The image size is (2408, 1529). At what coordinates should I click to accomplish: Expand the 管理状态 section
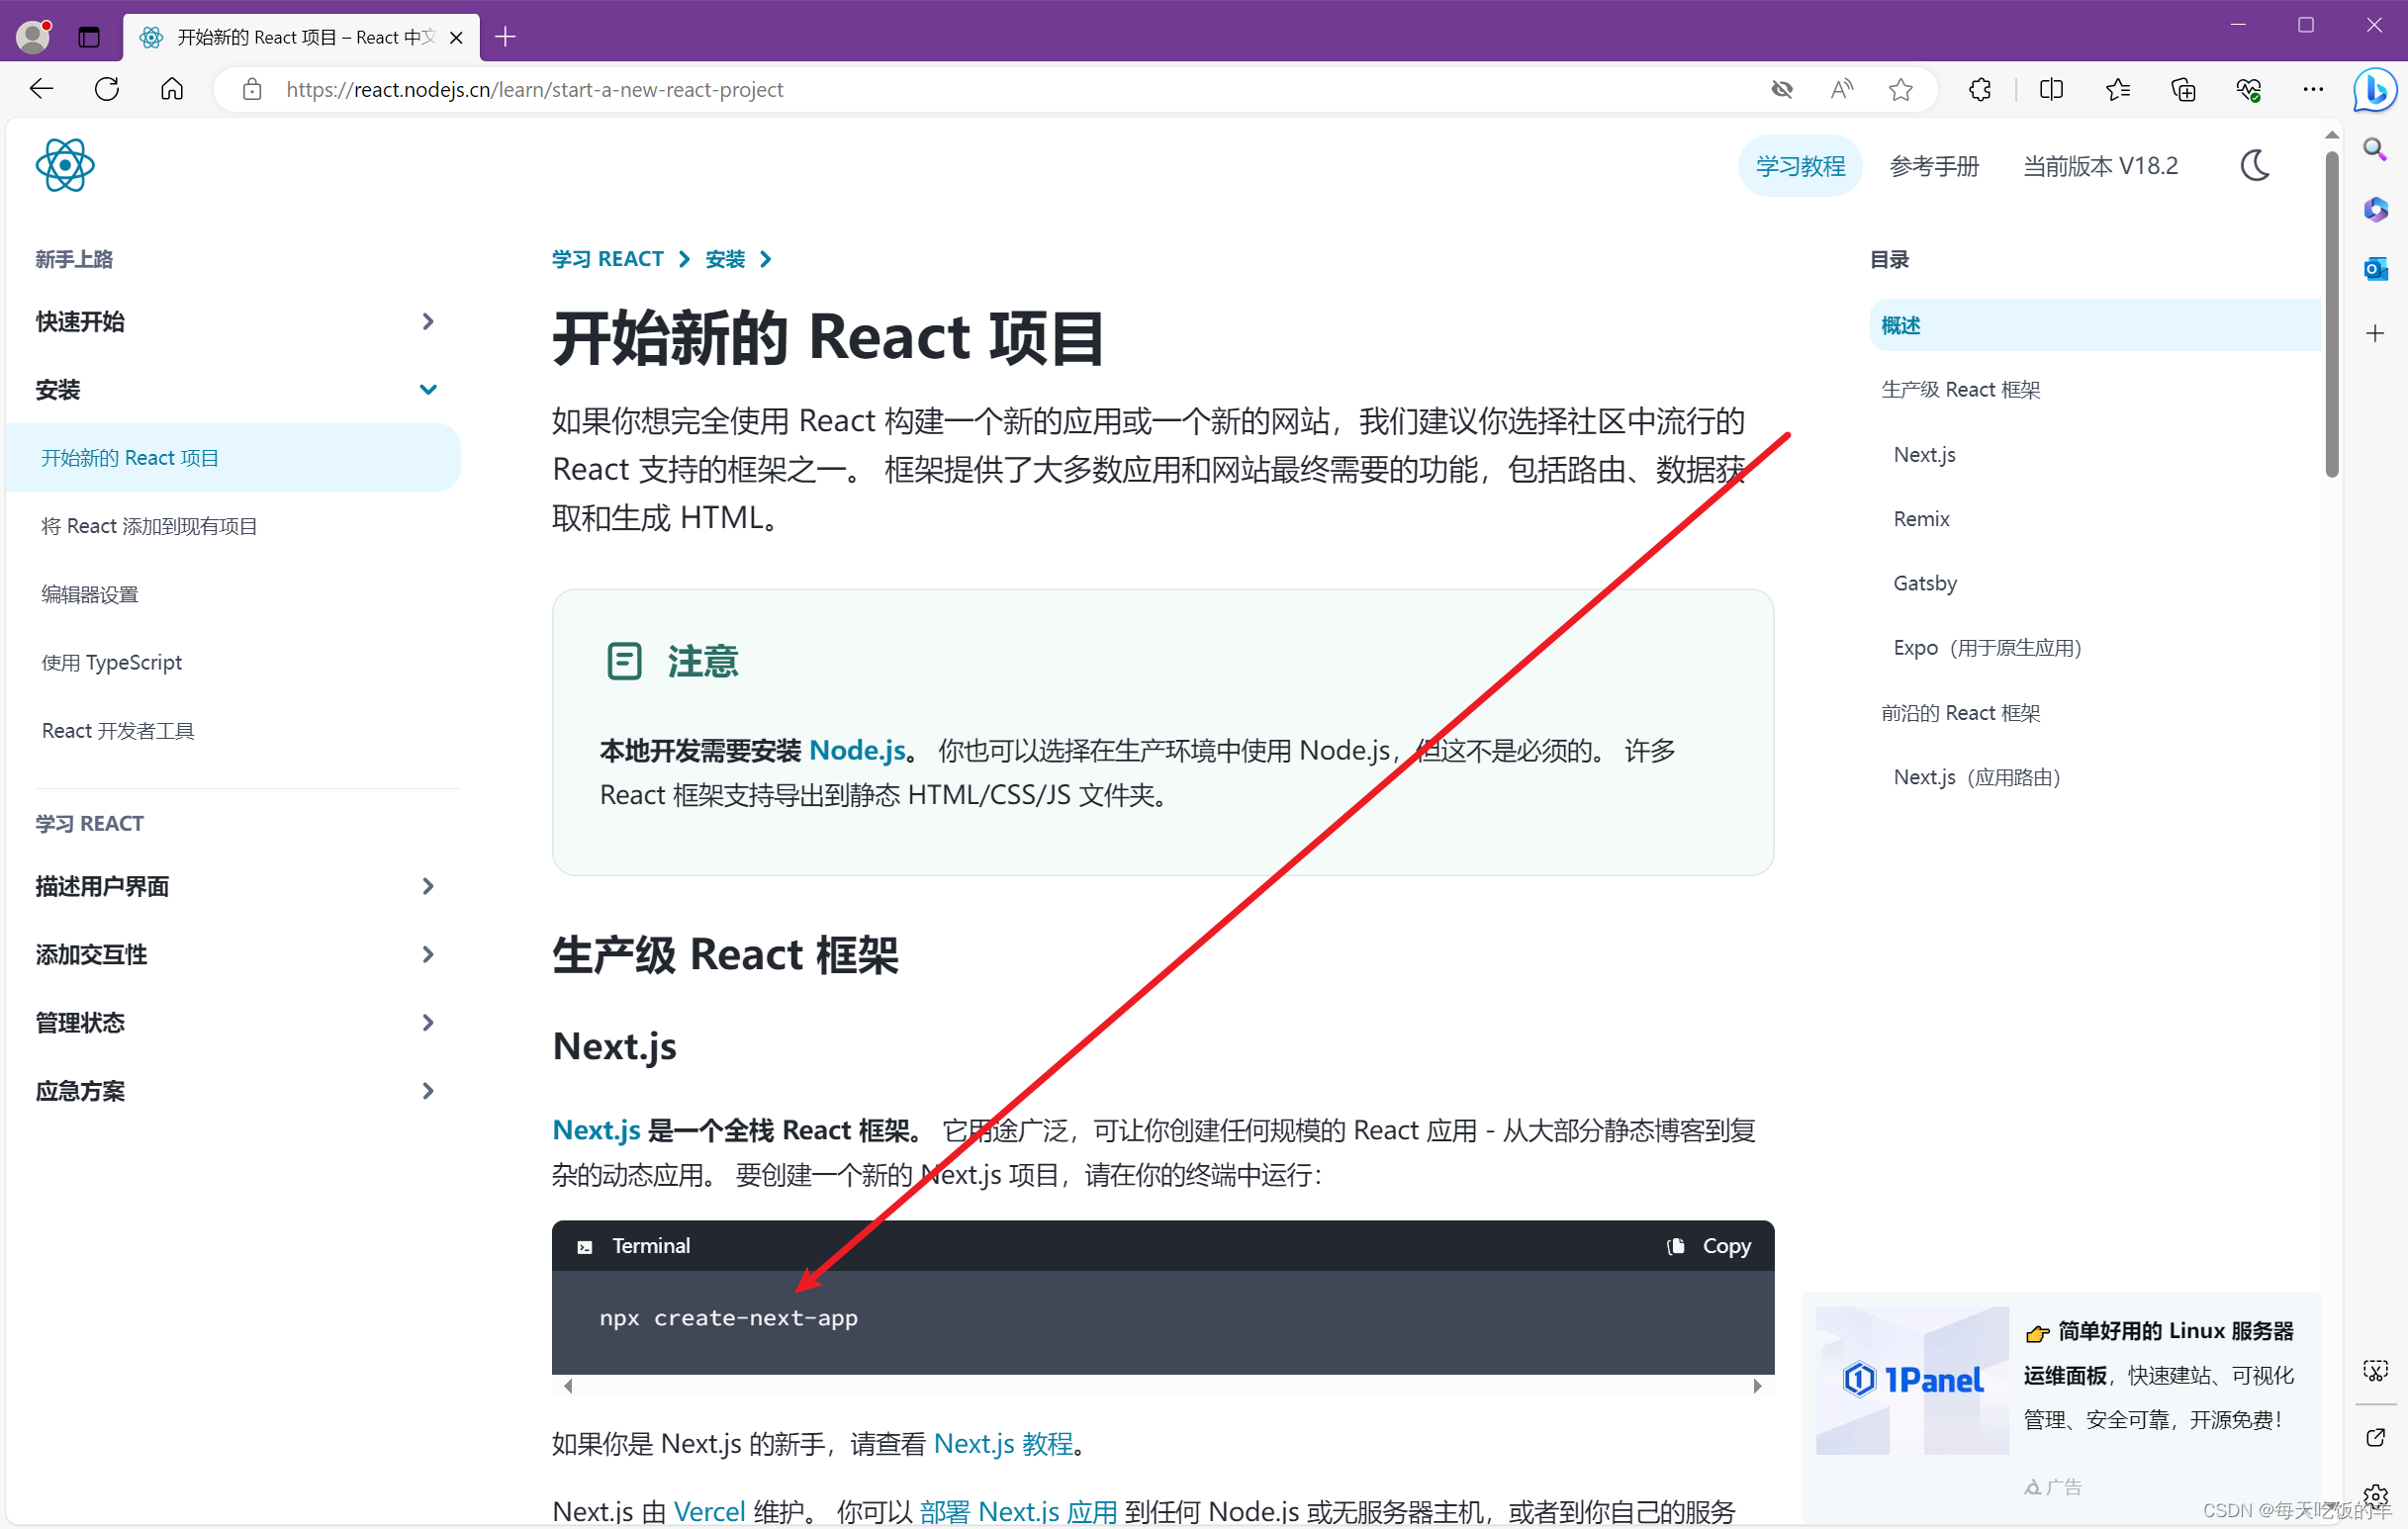coord(427,1022)
